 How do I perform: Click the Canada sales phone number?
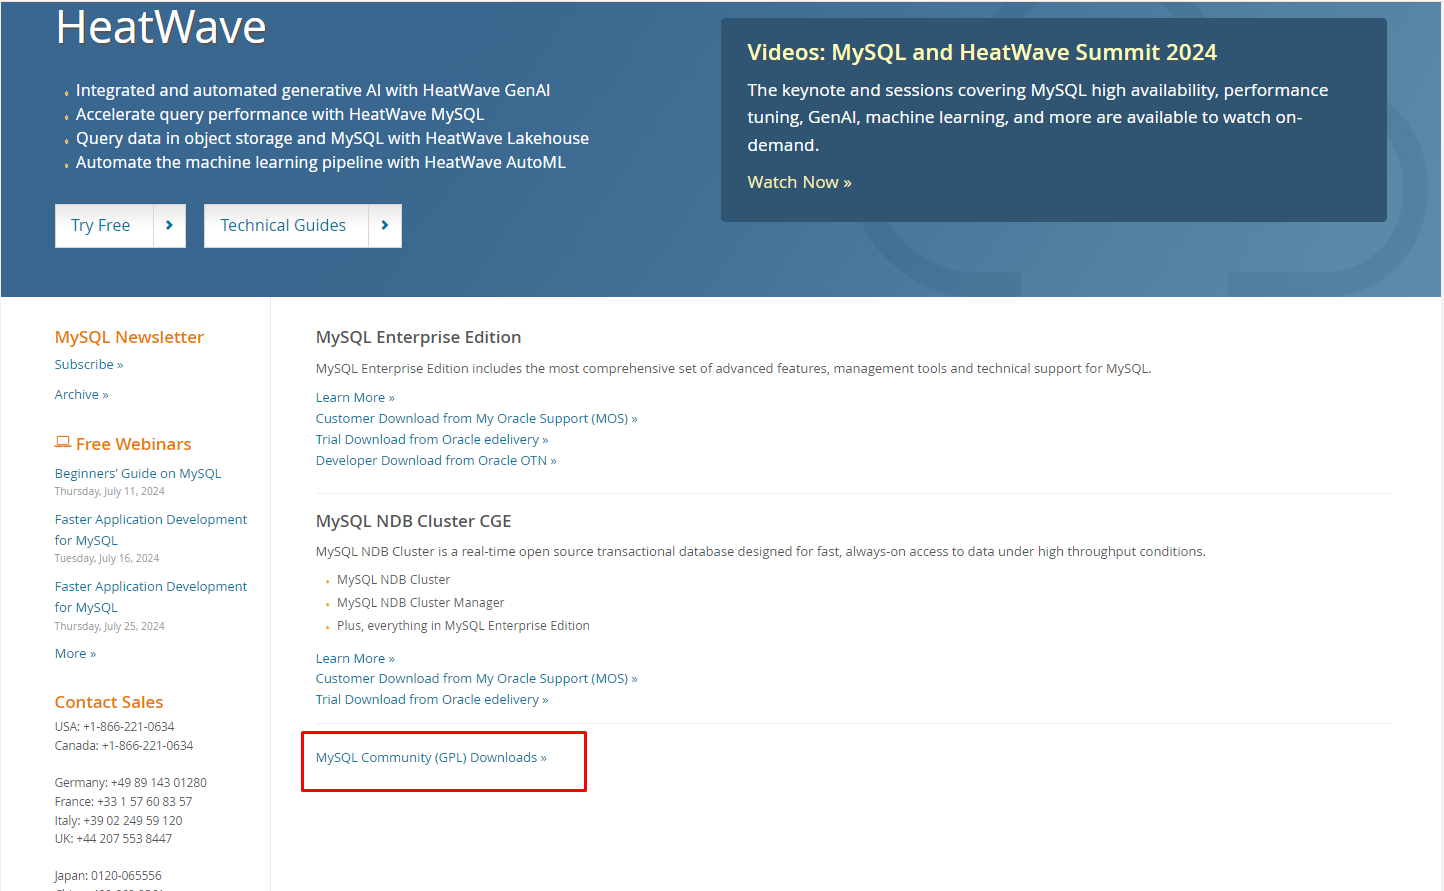tap(147, 746)
